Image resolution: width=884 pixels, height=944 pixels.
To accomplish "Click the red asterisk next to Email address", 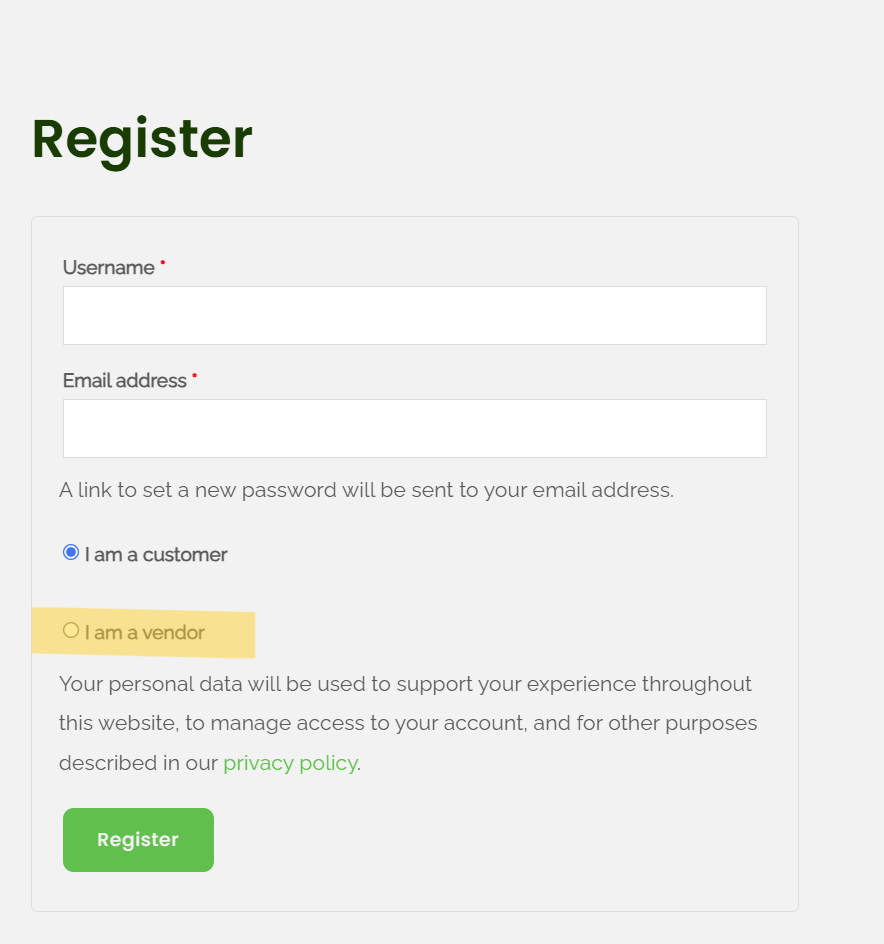I will click(194, 376).
